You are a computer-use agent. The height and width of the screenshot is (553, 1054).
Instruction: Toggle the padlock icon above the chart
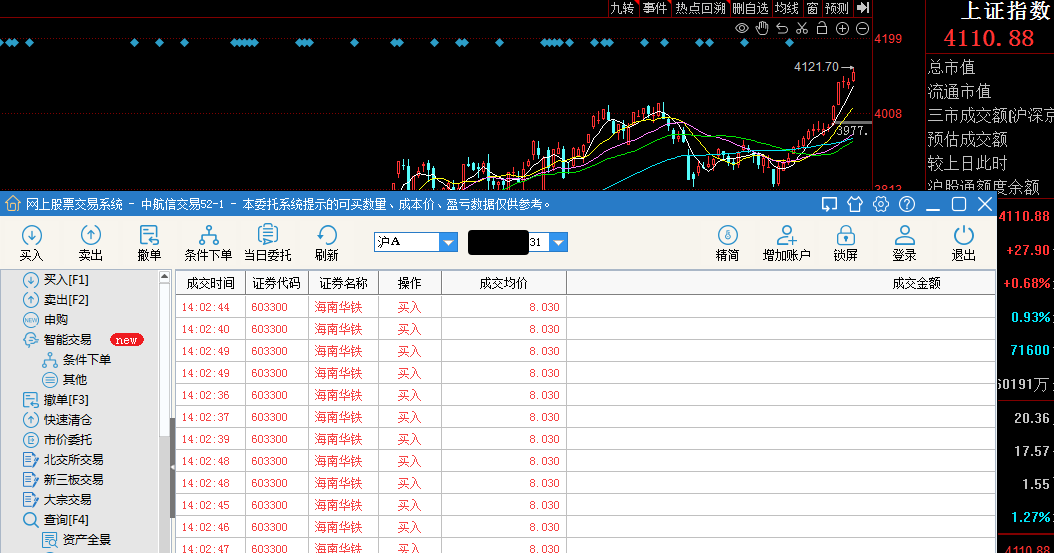pos(821,28)
